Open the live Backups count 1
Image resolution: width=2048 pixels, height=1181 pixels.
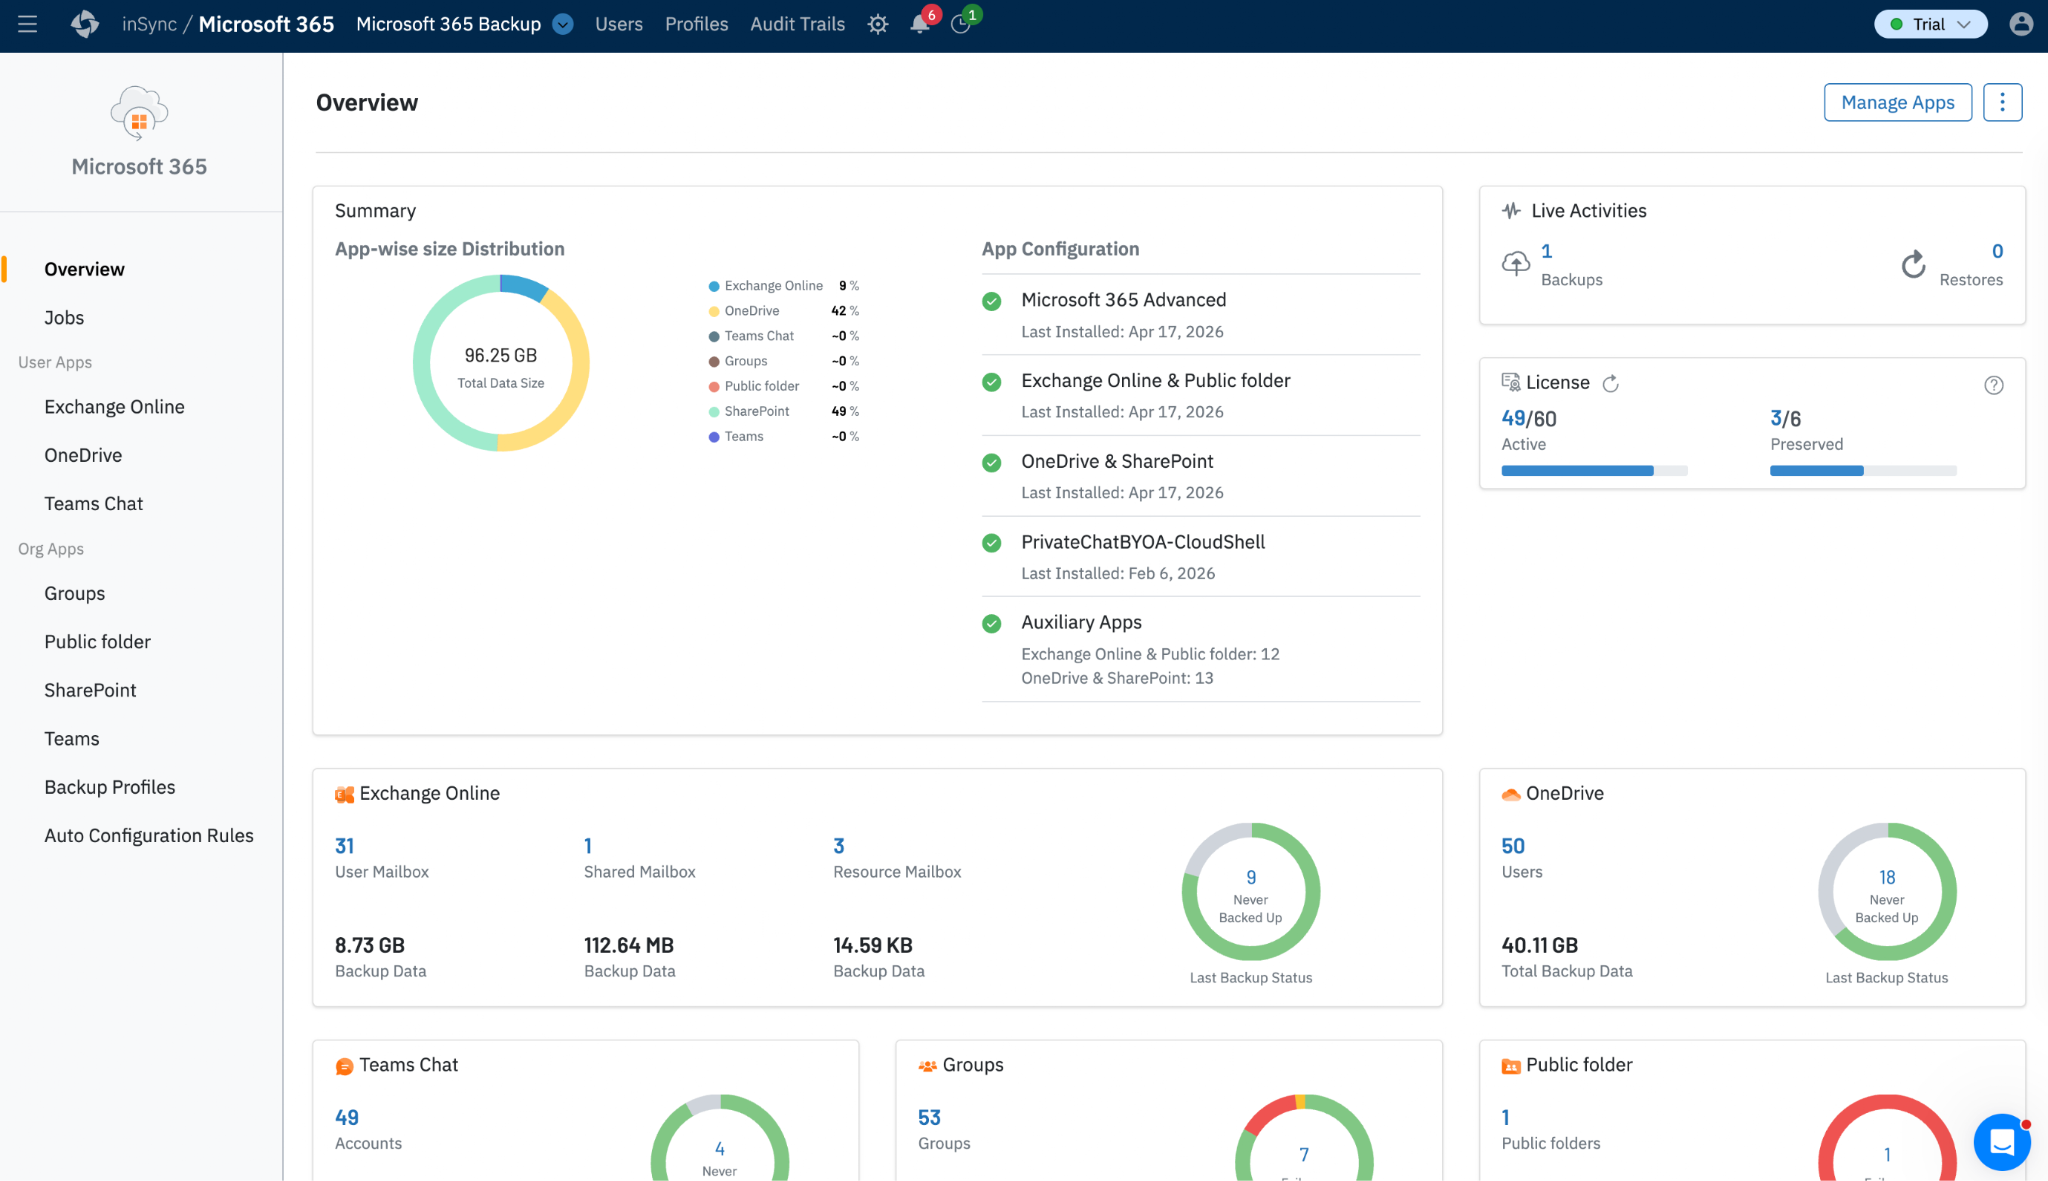coord(1546,251)
